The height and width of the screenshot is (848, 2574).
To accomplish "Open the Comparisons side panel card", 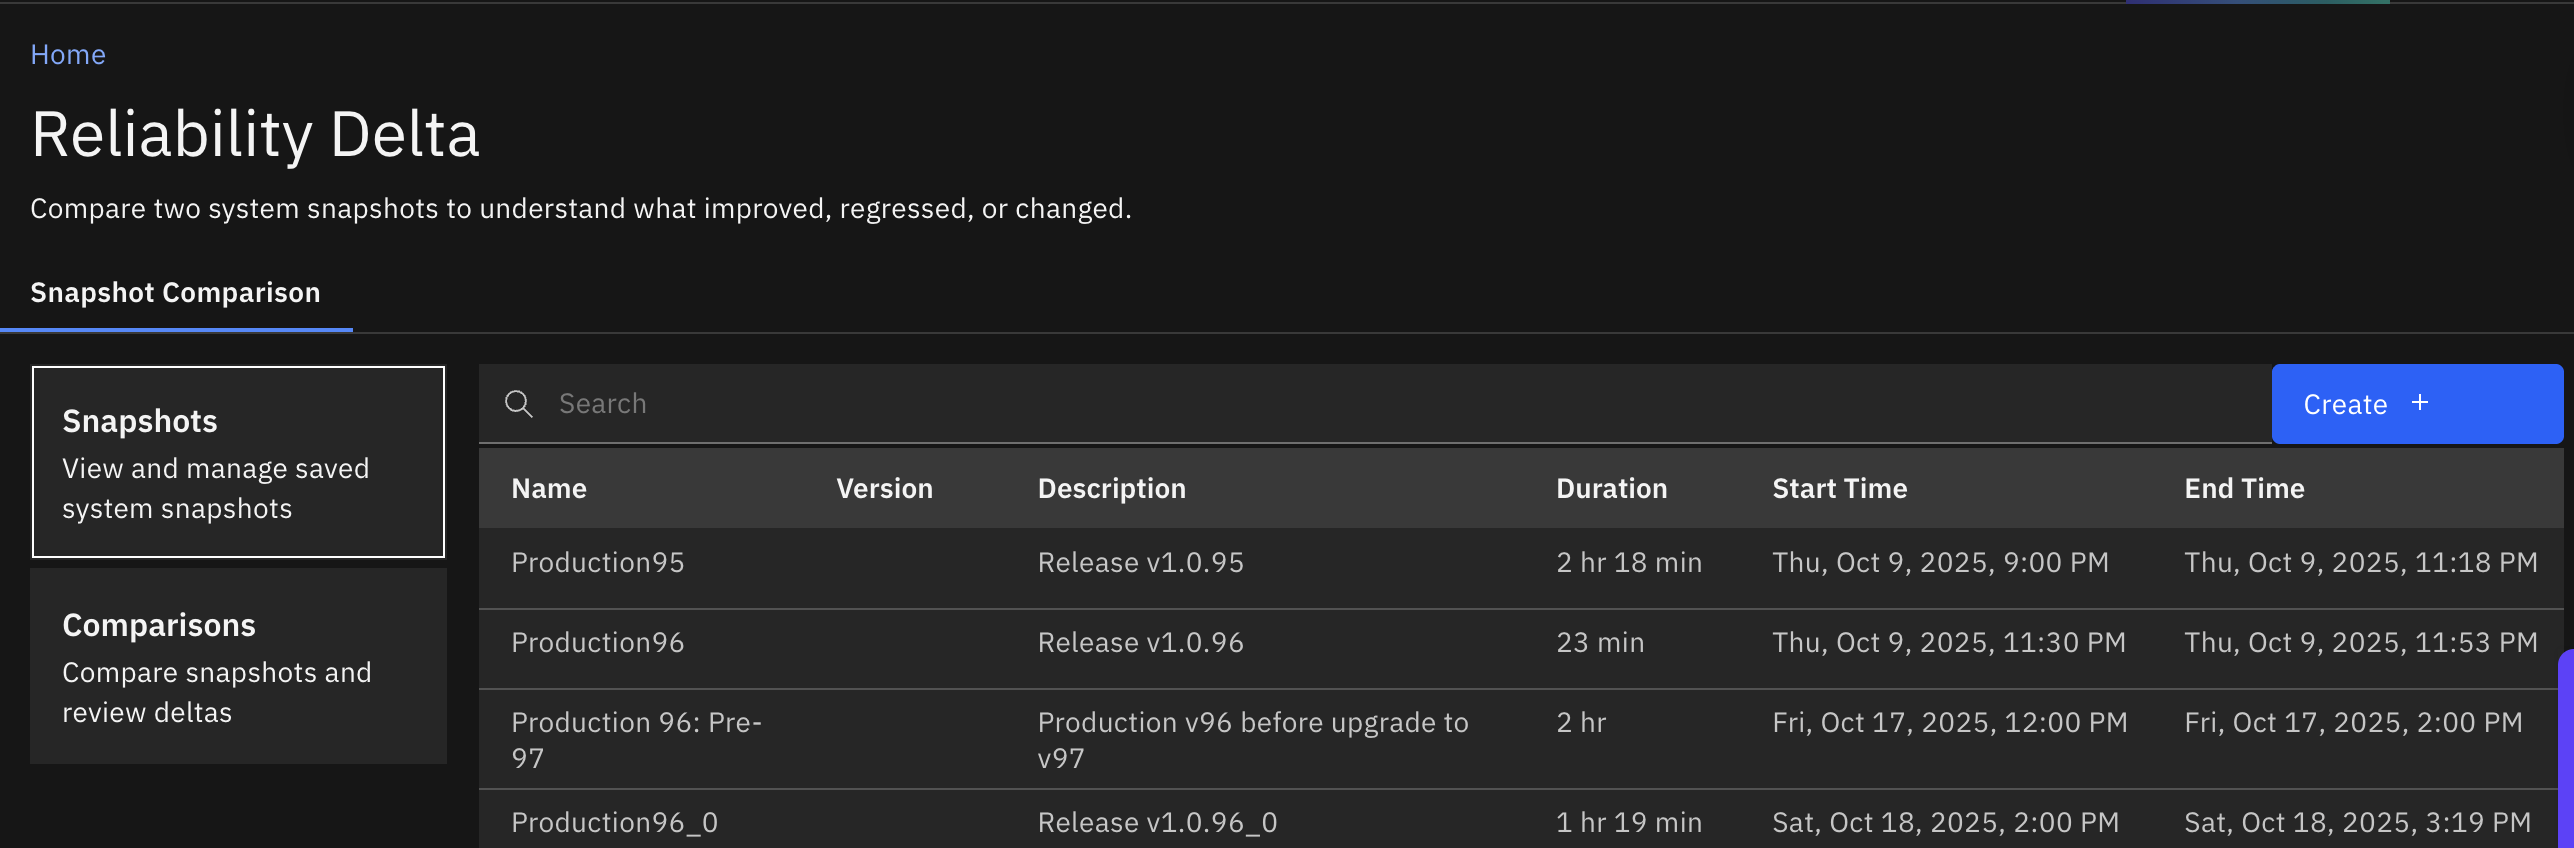I will click(x=238, y=666).
